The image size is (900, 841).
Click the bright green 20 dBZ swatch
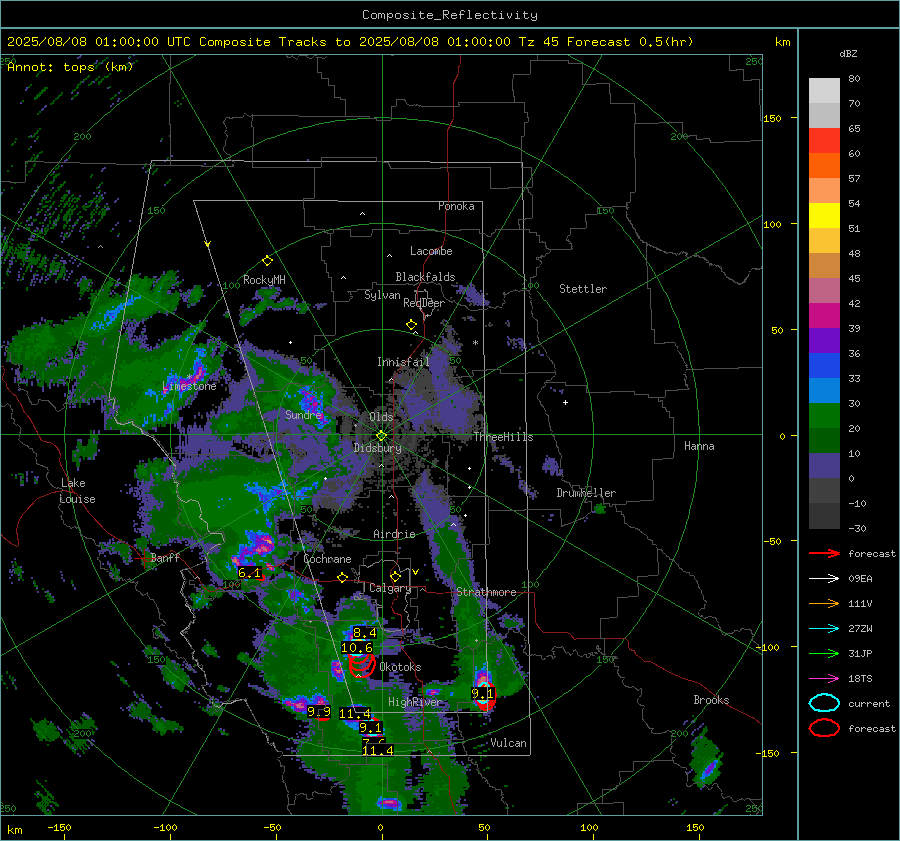824,416
